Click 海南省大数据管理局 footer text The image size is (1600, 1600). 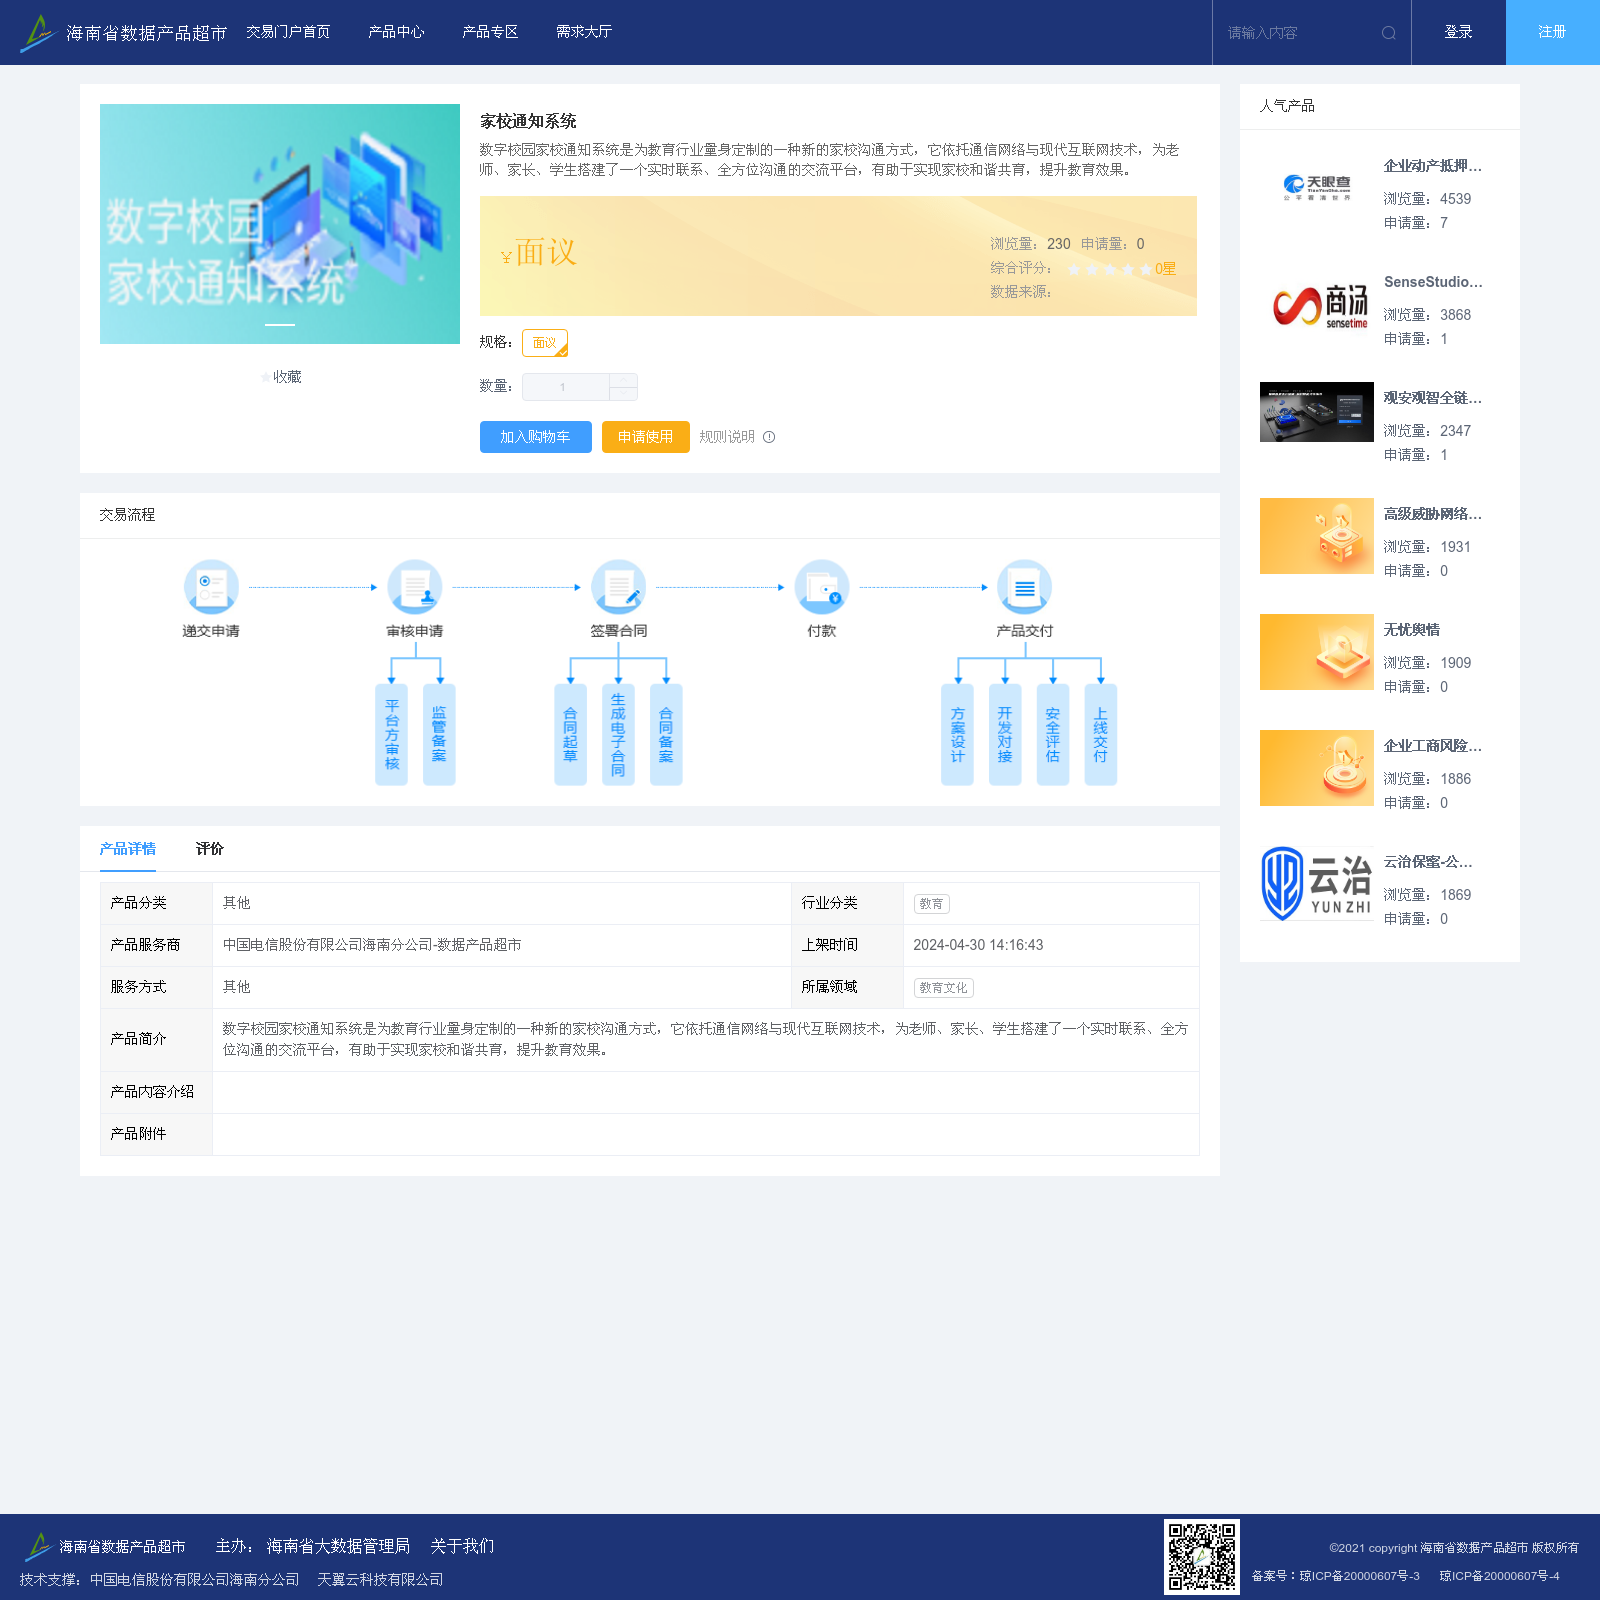pyautogui.click(x=338, y=1546)
